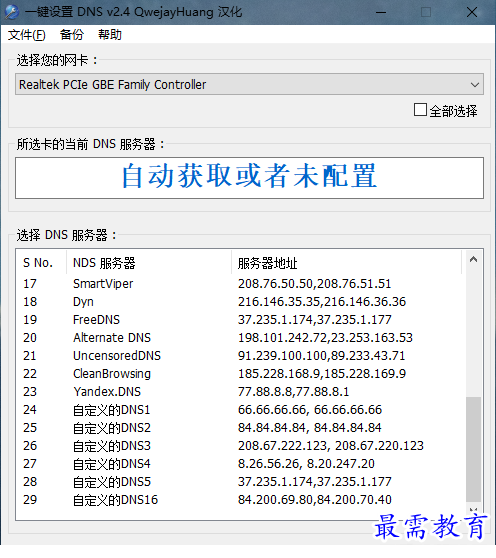Click address 91.239.100.100,89.233.43.71
Viewport: 496px width, 558px height.
322,356
